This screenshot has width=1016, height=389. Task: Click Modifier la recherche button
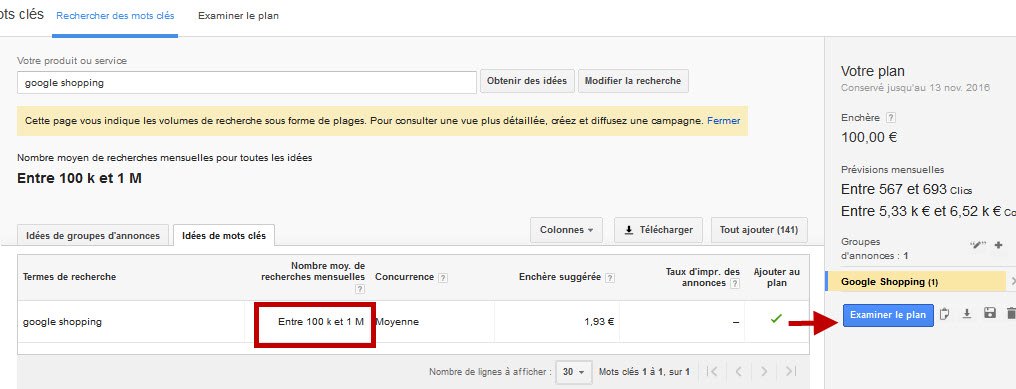pos(632,81)
